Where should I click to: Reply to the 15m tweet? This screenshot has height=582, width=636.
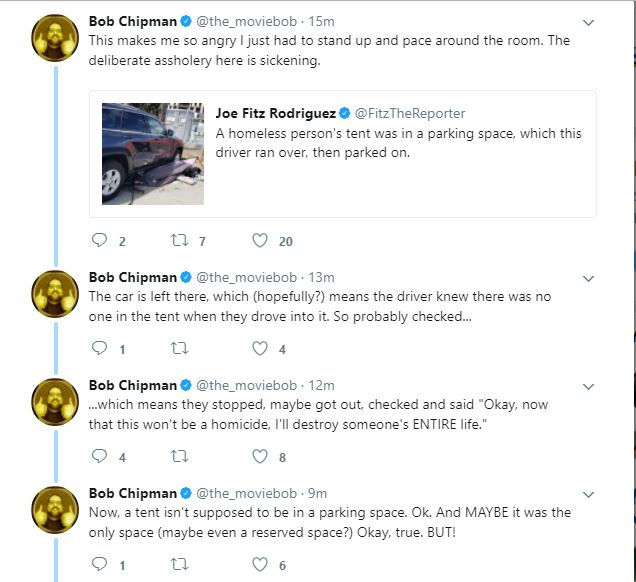pos(99,240)
